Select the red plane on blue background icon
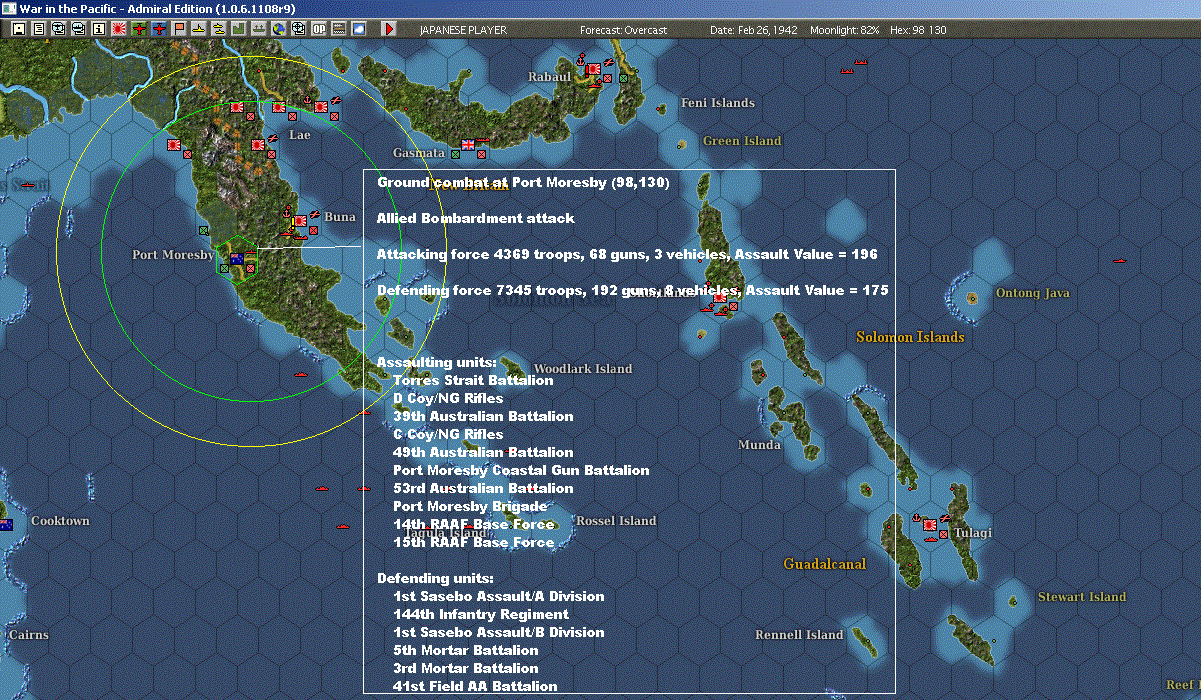The height and width of the screenshot is (700, 1201). coord(159,29)
